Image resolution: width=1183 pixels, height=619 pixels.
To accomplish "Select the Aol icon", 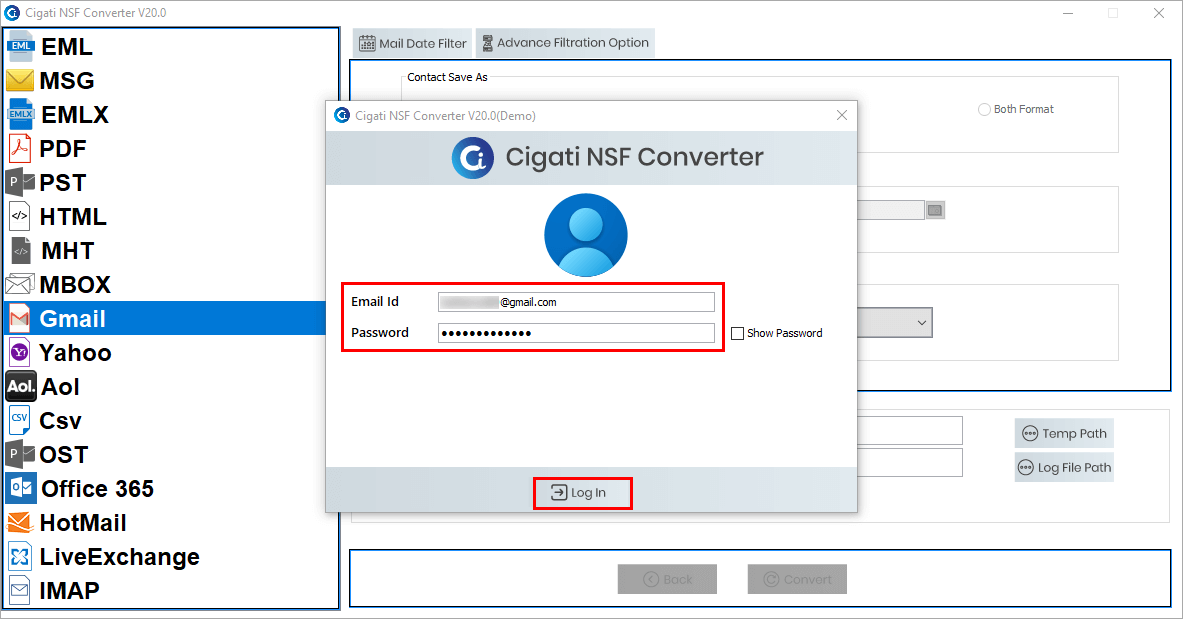I will 20,386.
